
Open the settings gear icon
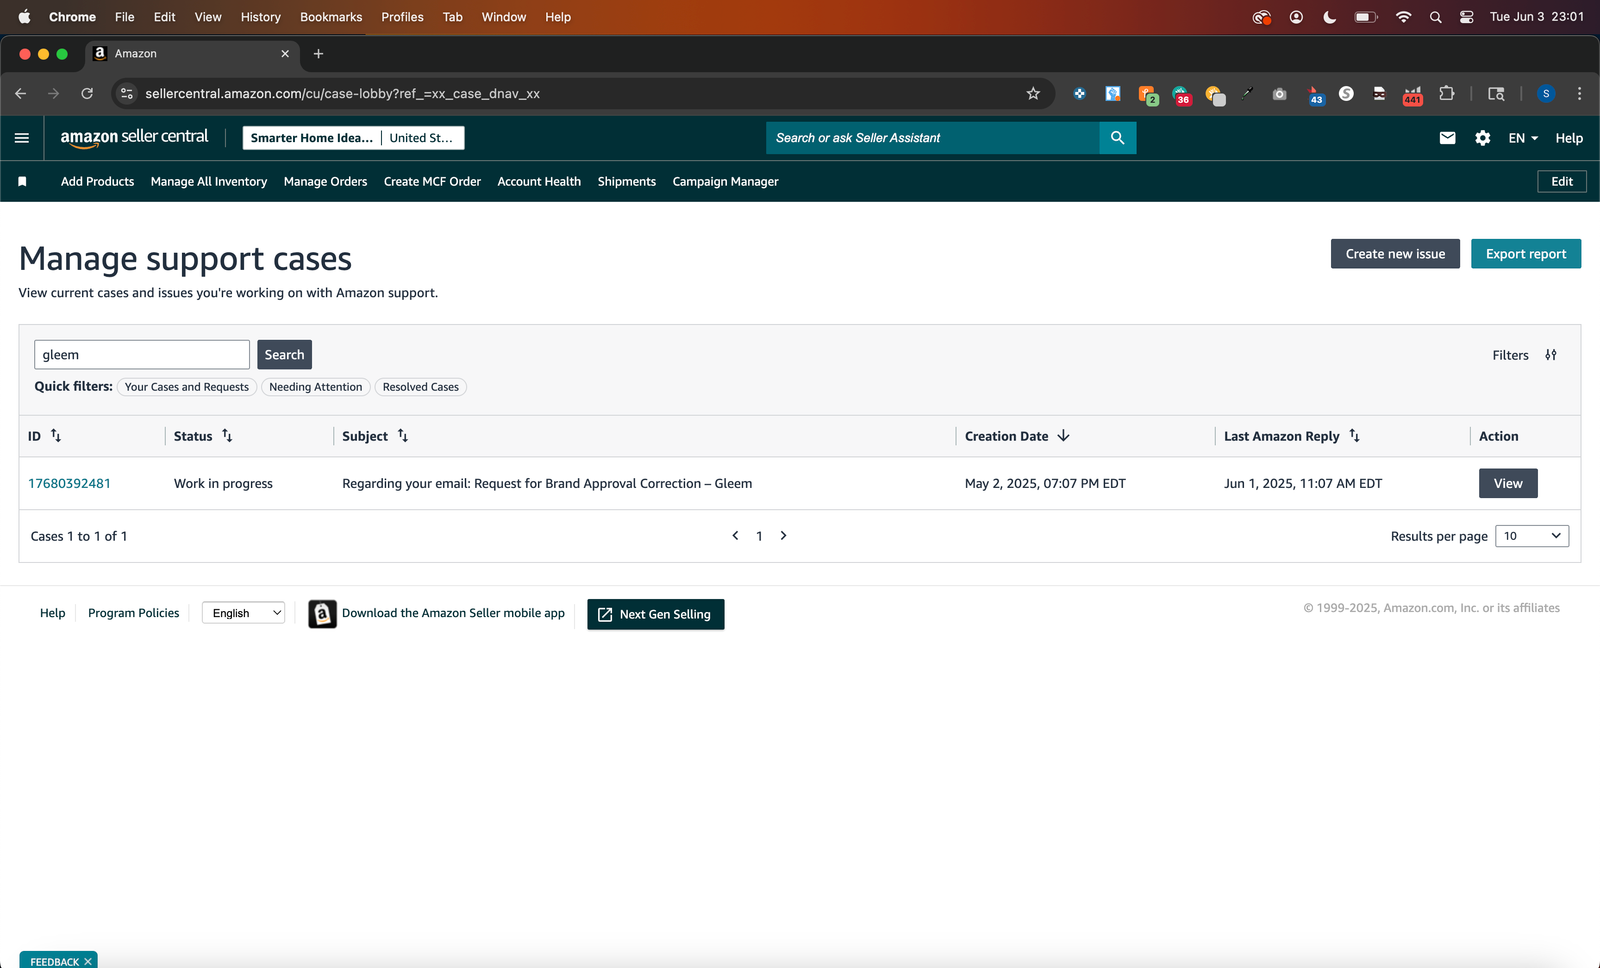click(1483, 138)
